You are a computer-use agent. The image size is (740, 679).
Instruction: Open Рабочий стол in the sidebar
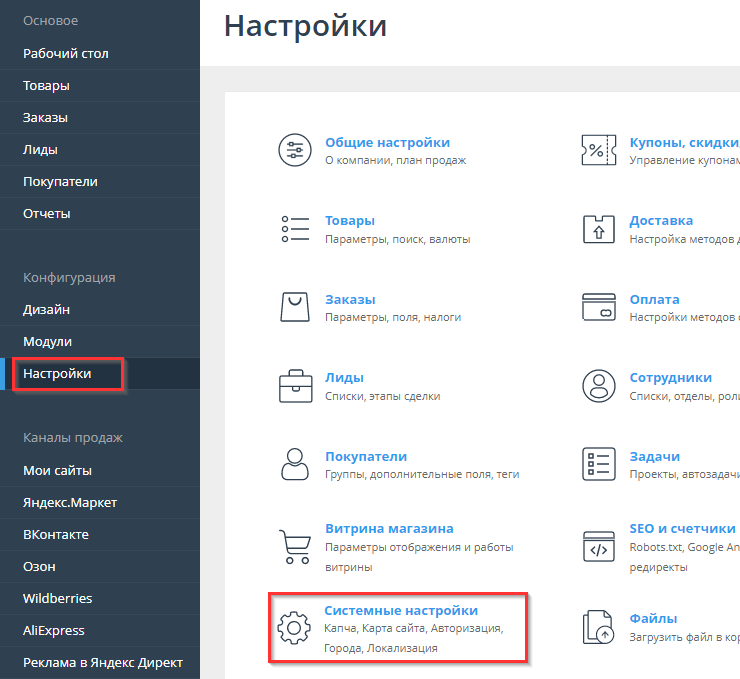point(66,53)
